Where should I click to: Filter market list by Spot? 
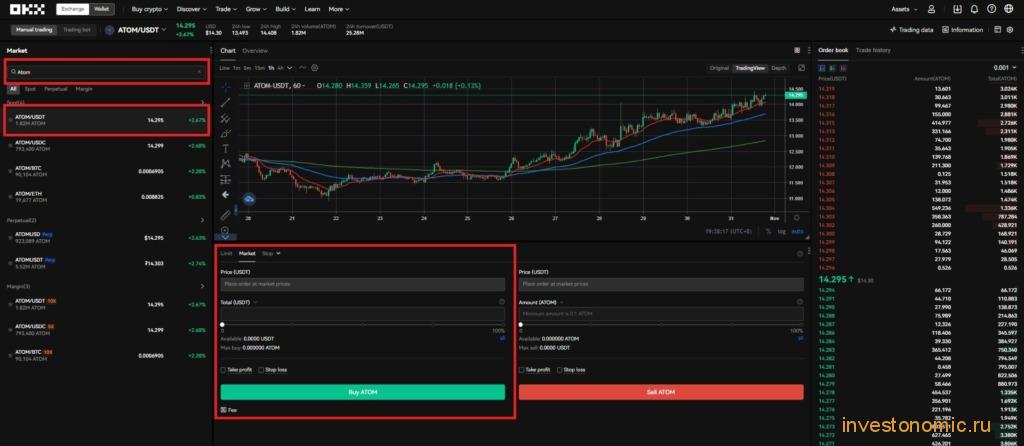click(30, 88)
